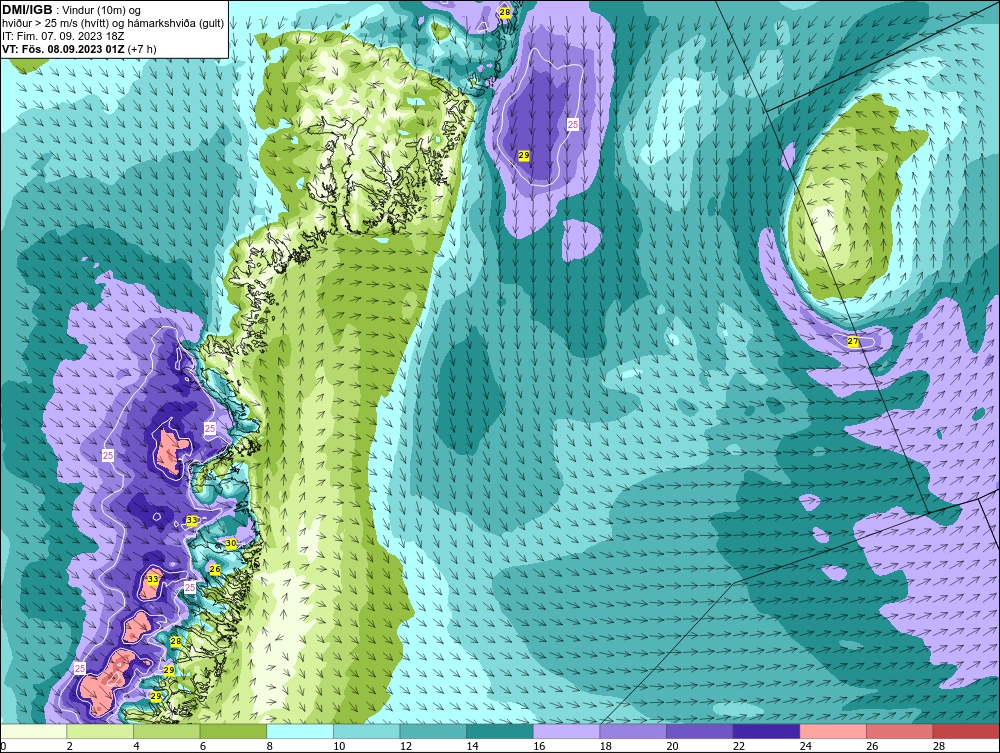This screenshot has height=753, width=1000.
Task: Click the white 25 label next to the lowest pink patch
Action: 80,668
